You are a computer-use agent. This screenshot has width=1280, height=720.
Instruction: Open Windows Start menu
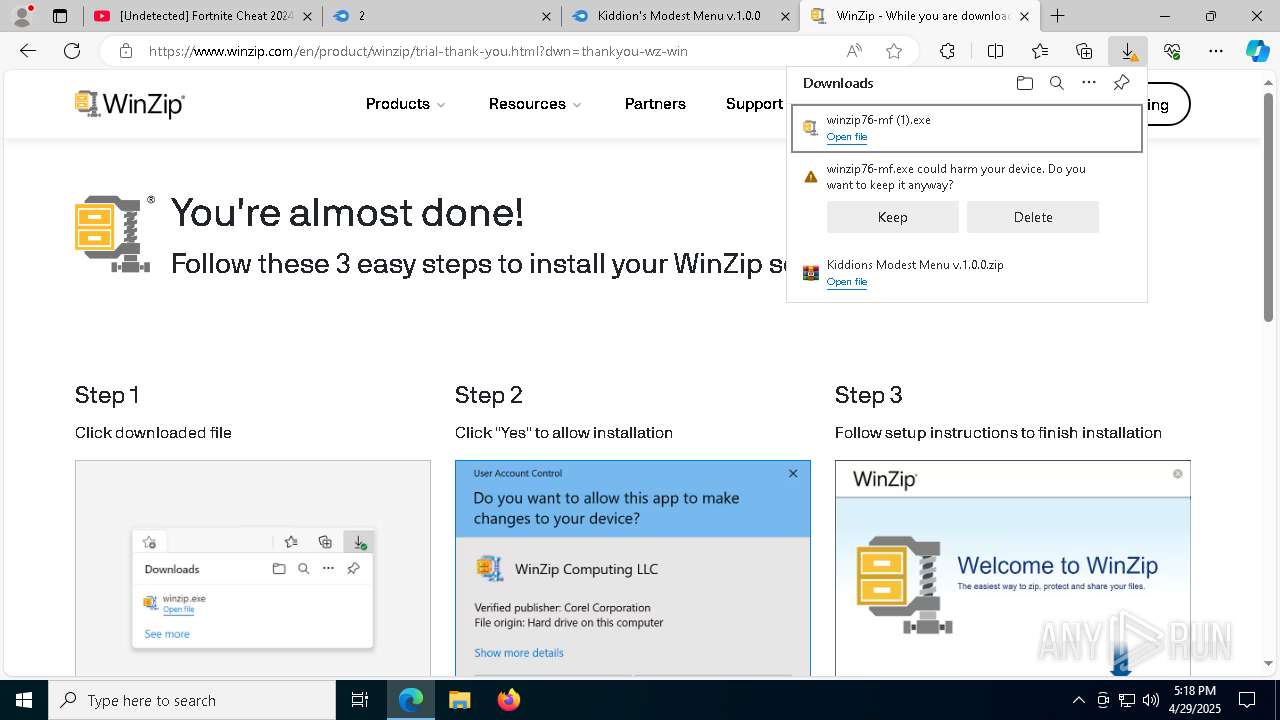click(24, 700)
